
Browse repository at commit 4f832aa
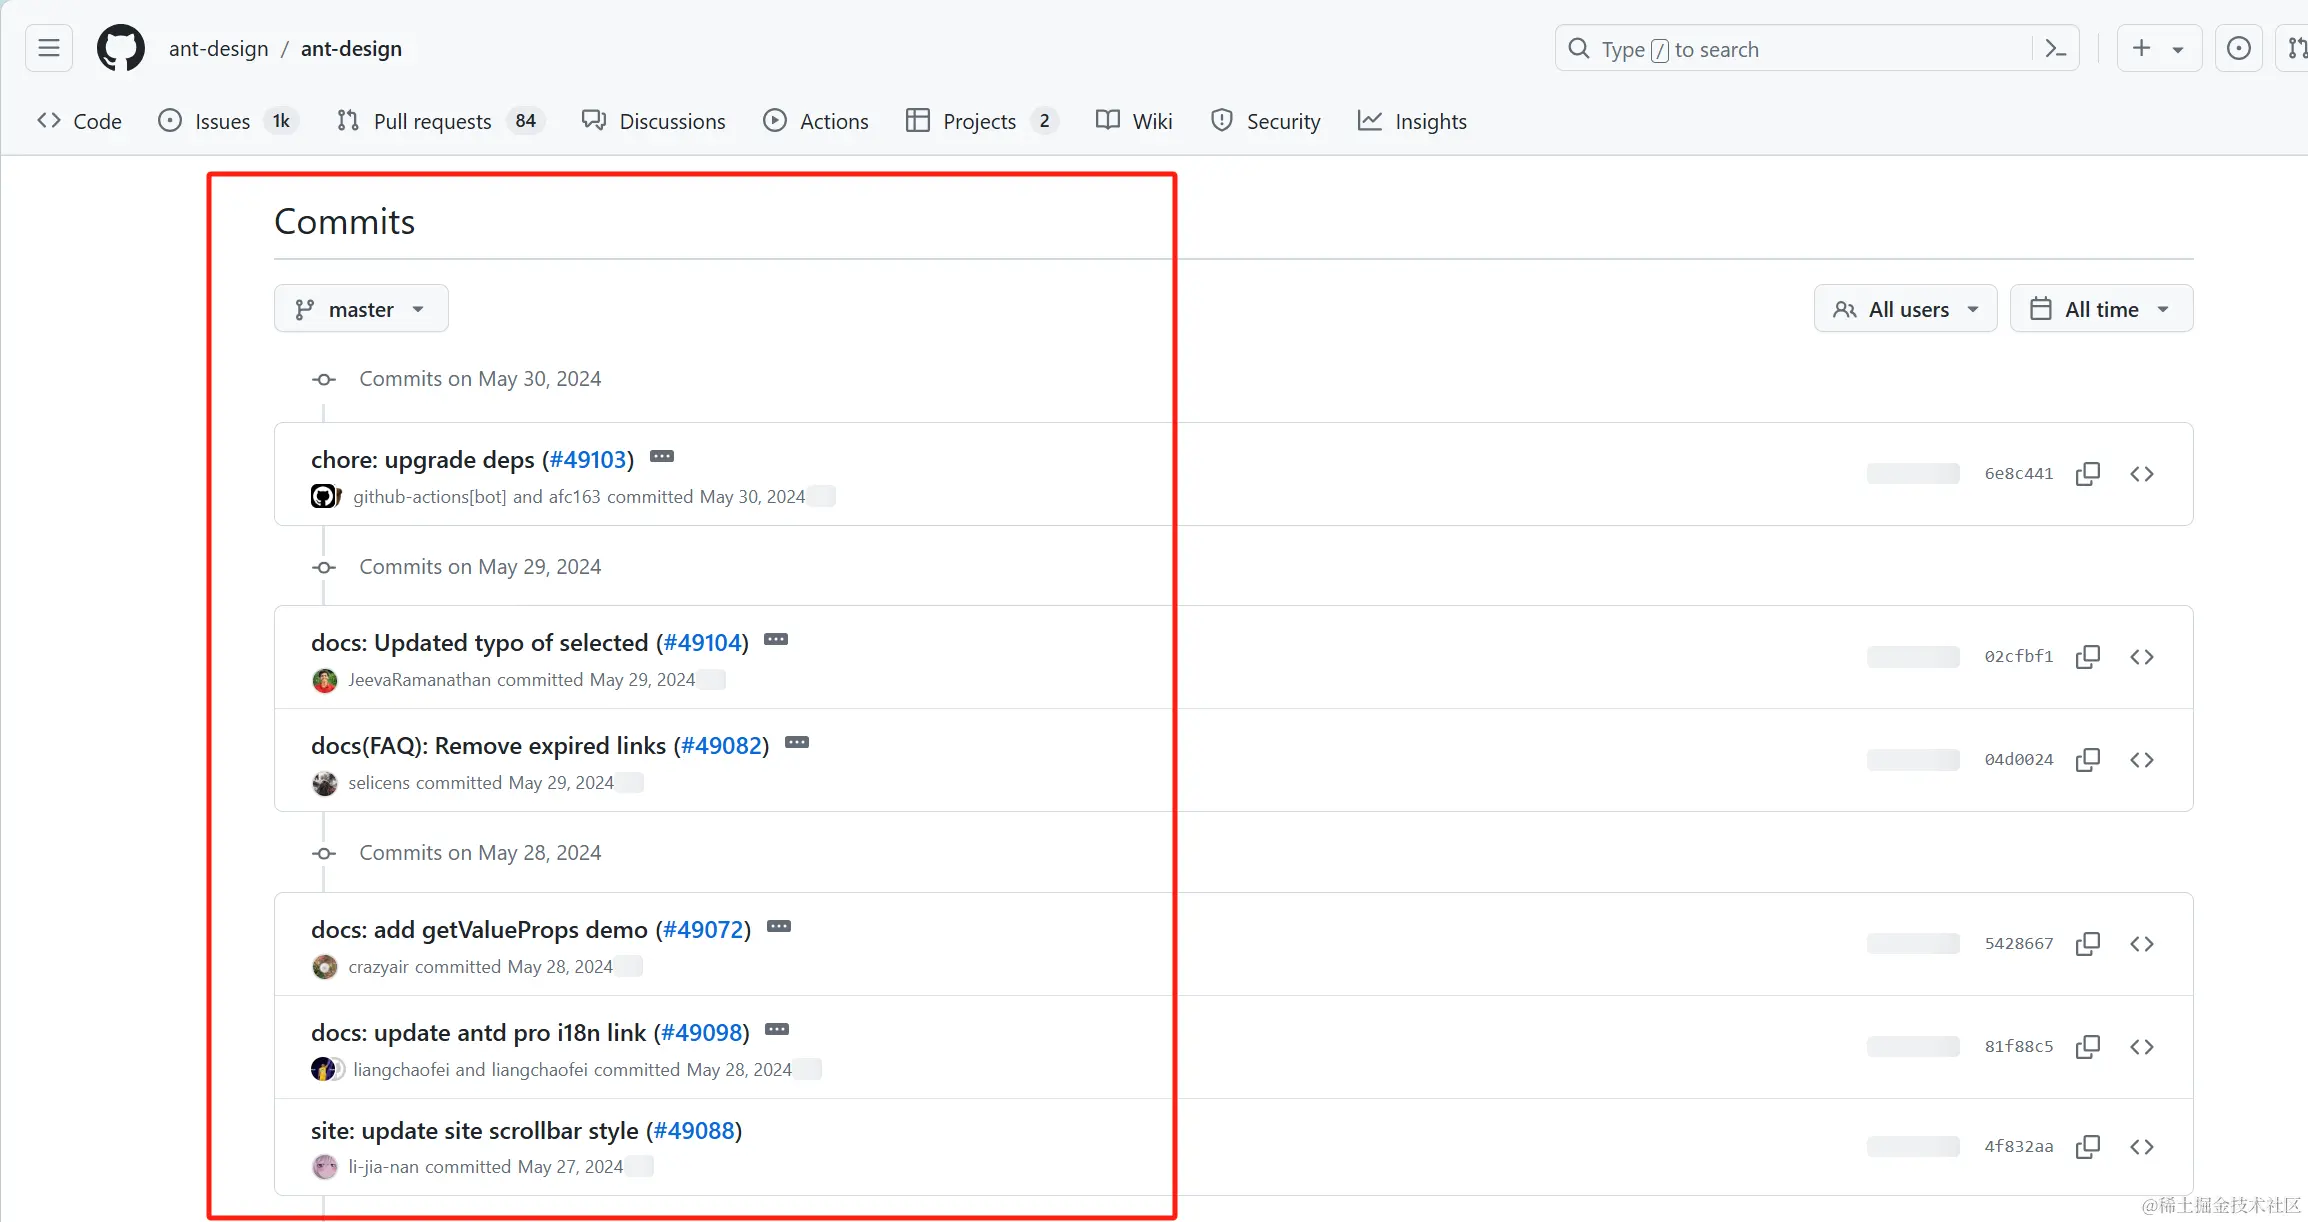[2141, 1147]
